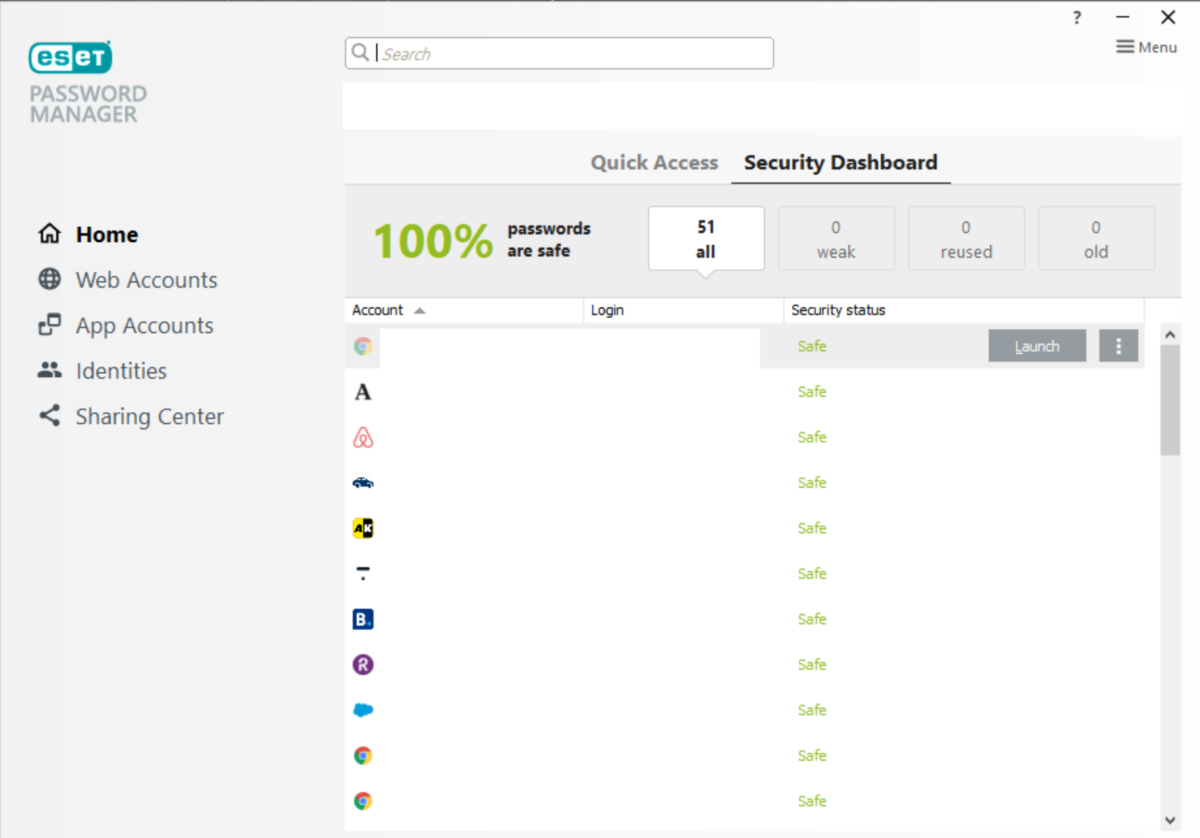Image resolution: width=1200 pixels, height=838 pixels.
Task: Open the hamburger Menu
Action: tap(1146, 47)
